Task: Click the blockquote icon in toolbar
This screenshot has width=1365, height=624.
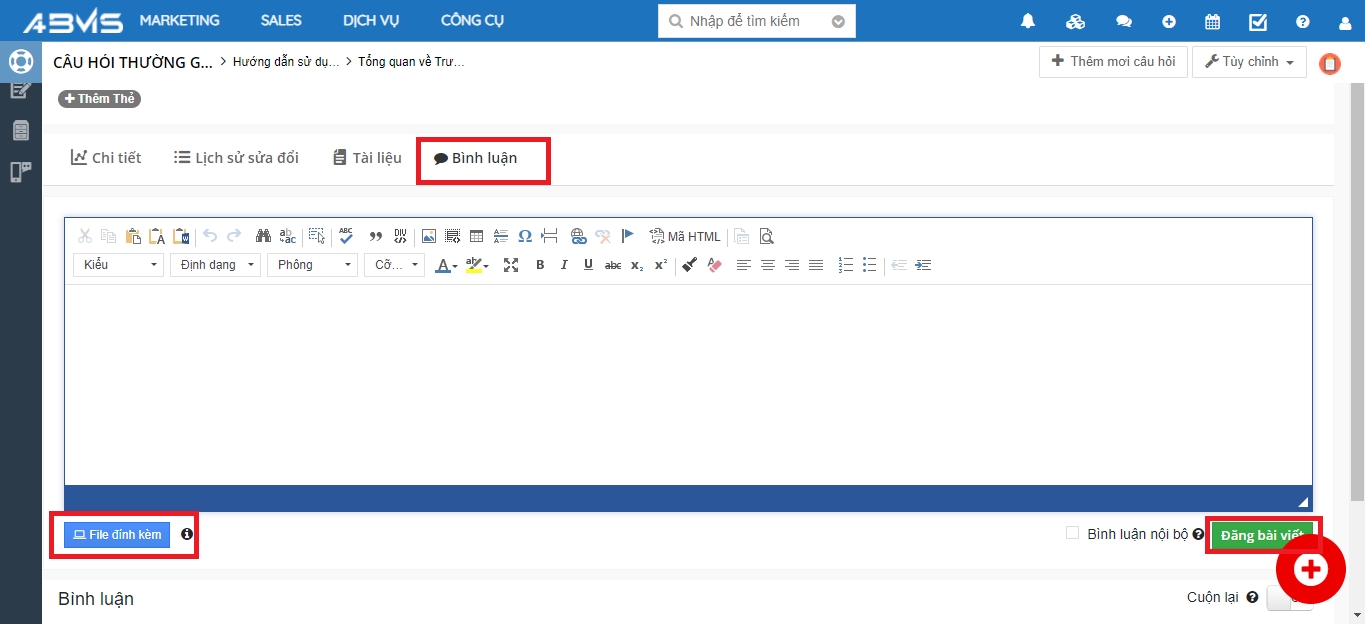Action: pos(376,237)
